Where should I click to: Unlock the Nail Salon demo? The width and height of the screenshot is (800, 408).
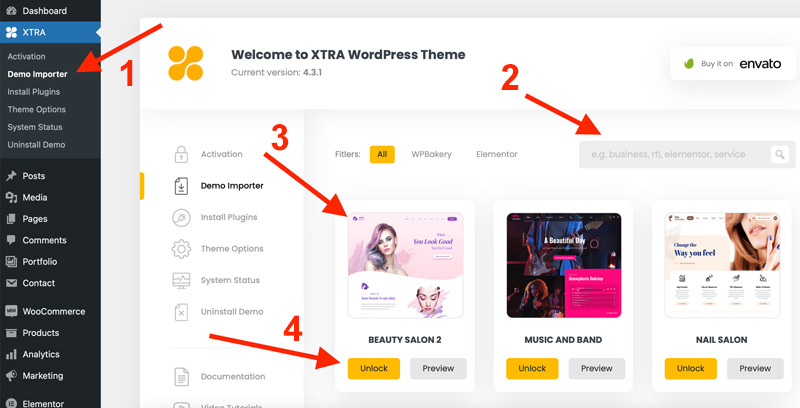coord(690,368)
